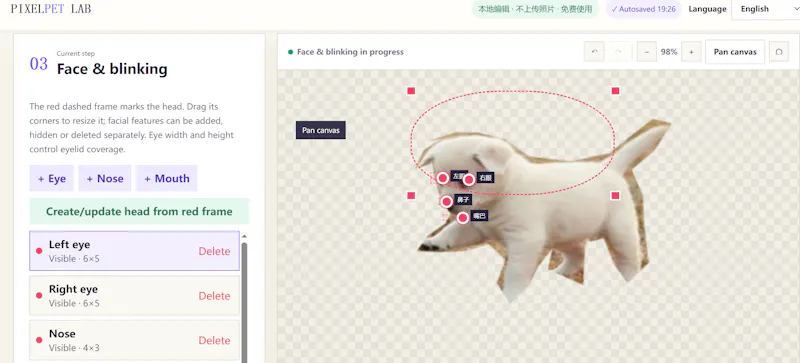Click the Autosaved 19:26 status badge
The height and width of the screenshot is (363, 800).
pyautogui.click(x=643, y=9)
